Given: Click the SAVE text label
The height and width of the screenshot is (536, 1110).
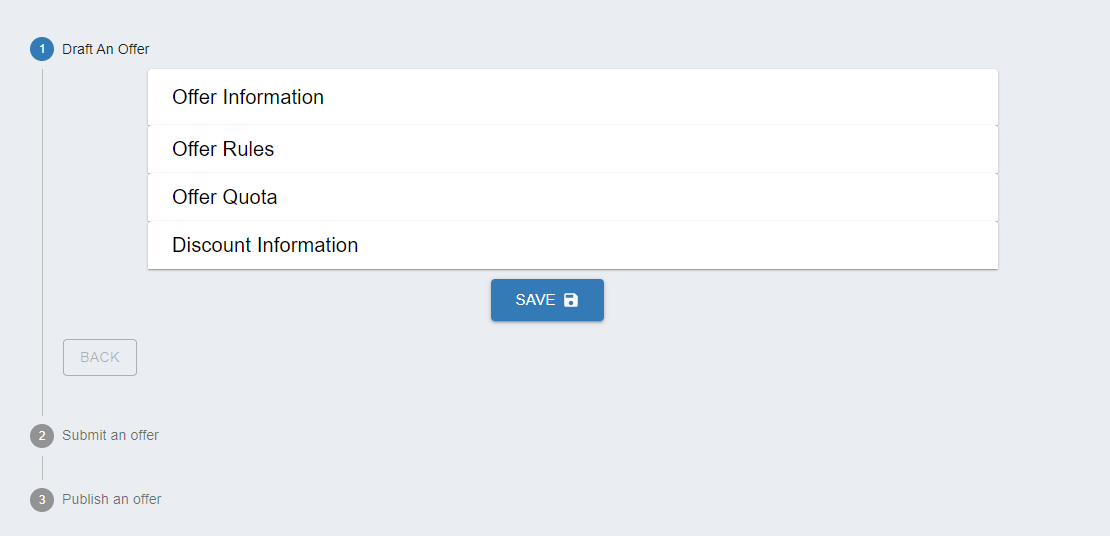Looking at the screenshot, I should click(x=535, y=300).
